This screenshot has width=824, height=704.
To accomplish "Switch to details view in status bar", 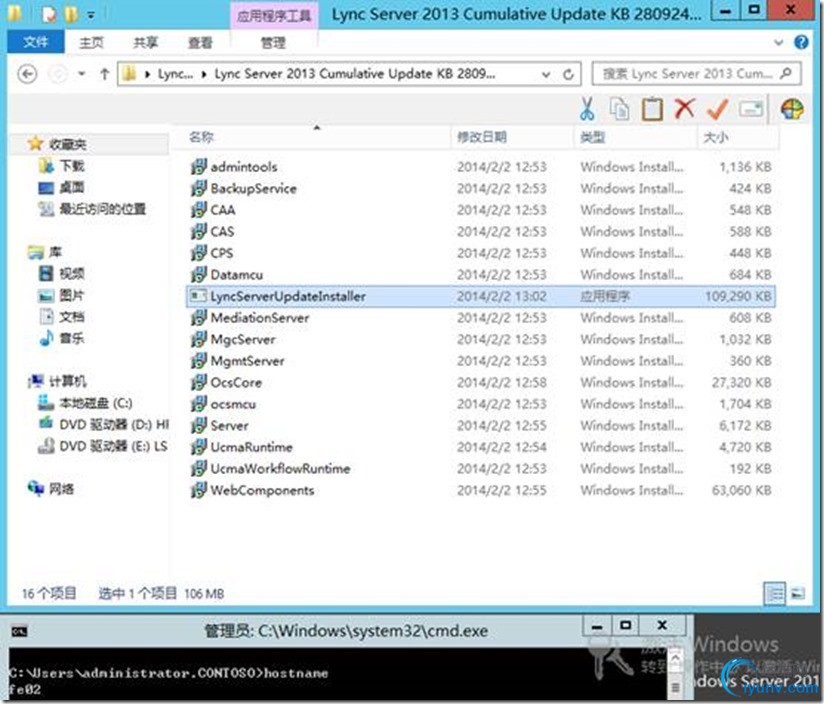I will point(775,594).
